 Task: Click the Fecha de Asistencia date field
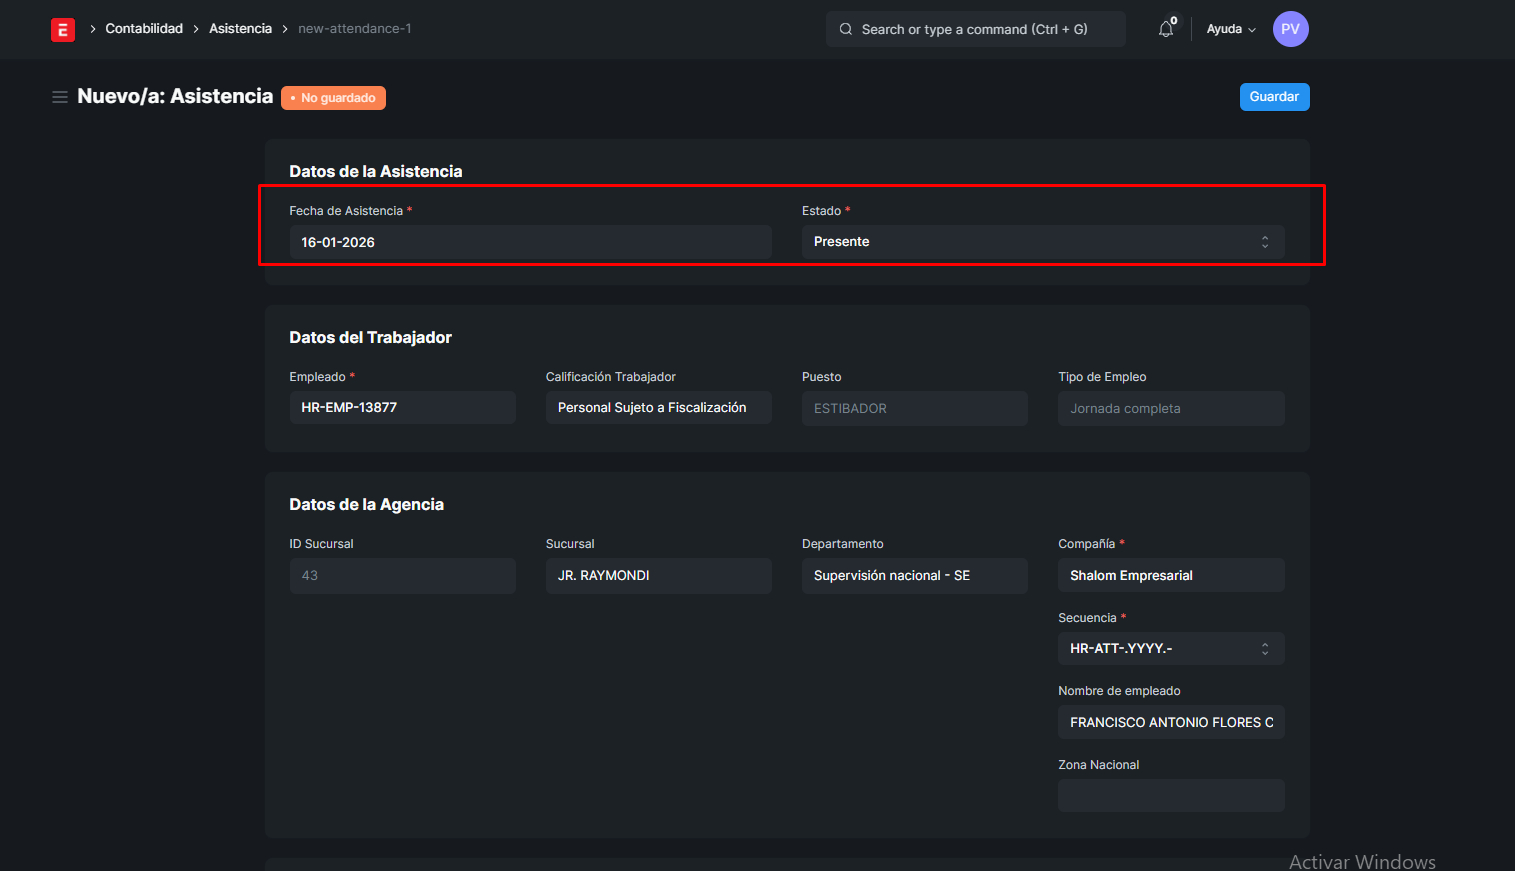[x=530, y=242]
